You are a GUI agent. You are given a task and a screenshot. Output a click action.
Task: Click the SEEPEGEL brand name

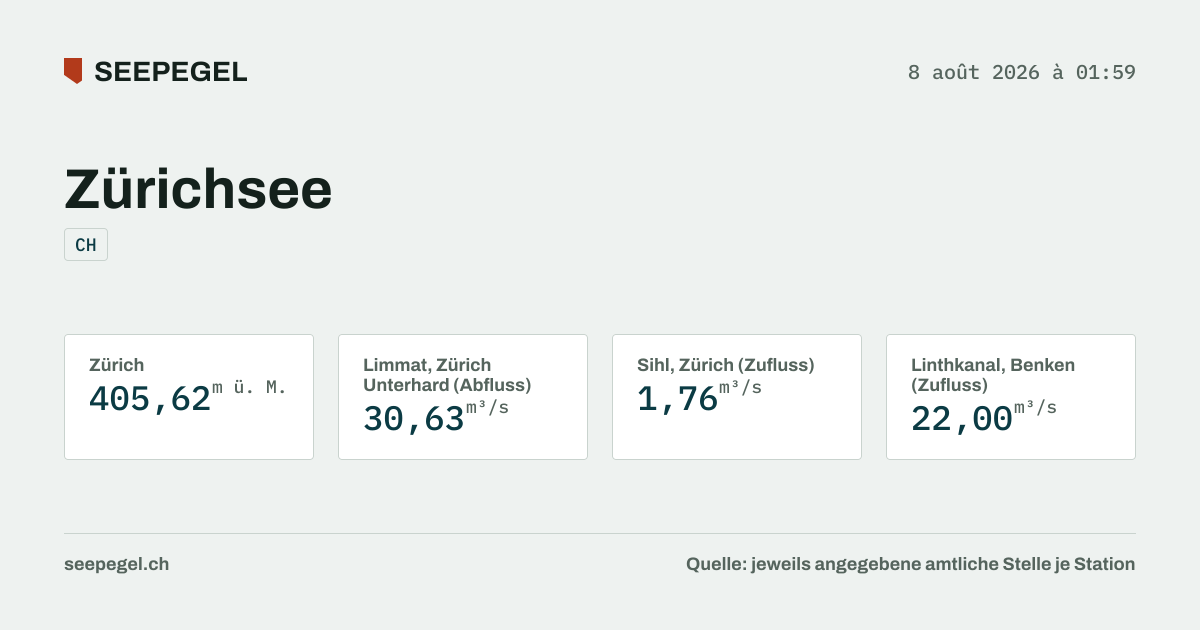tap(171, 72)
